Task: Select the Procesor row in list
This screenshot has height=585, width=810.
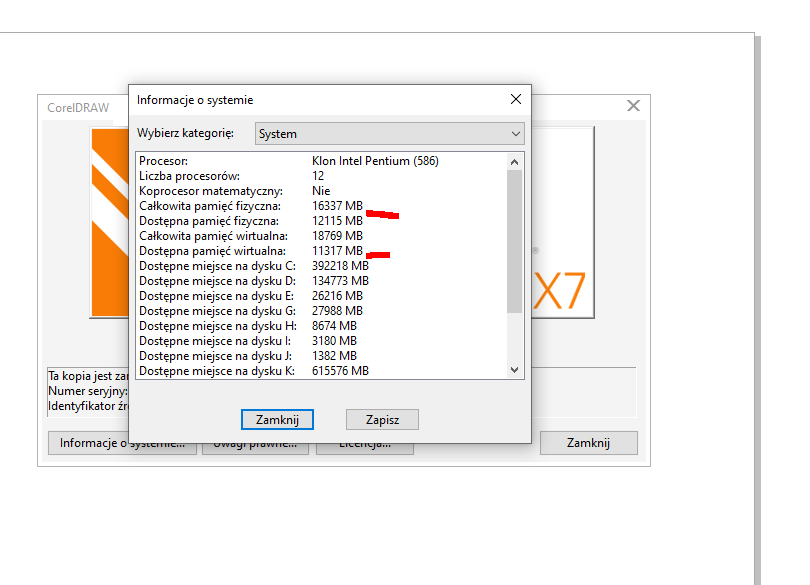Action: click(322, 161)
